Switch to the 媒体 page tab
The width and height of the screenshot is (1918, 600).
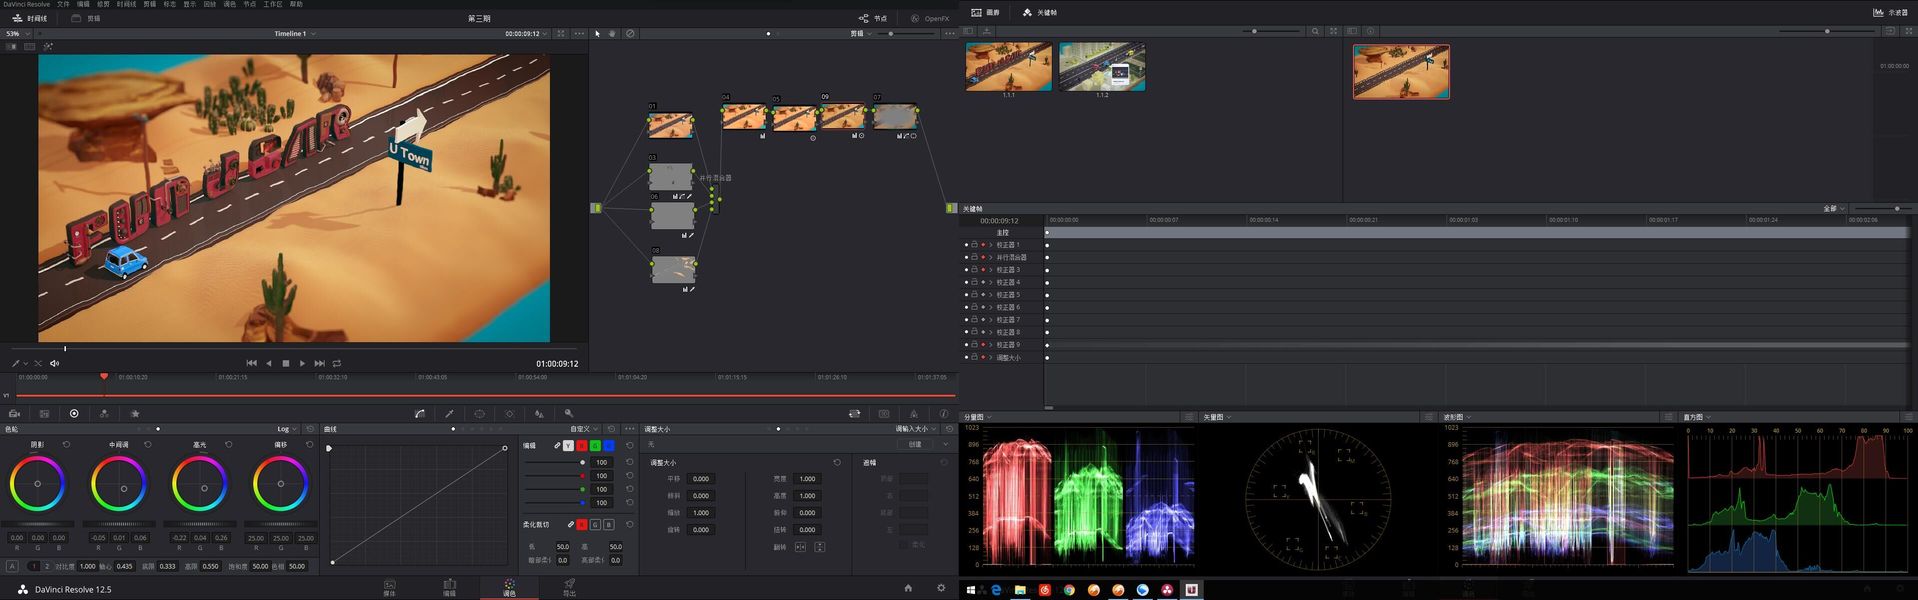[390, 588]
